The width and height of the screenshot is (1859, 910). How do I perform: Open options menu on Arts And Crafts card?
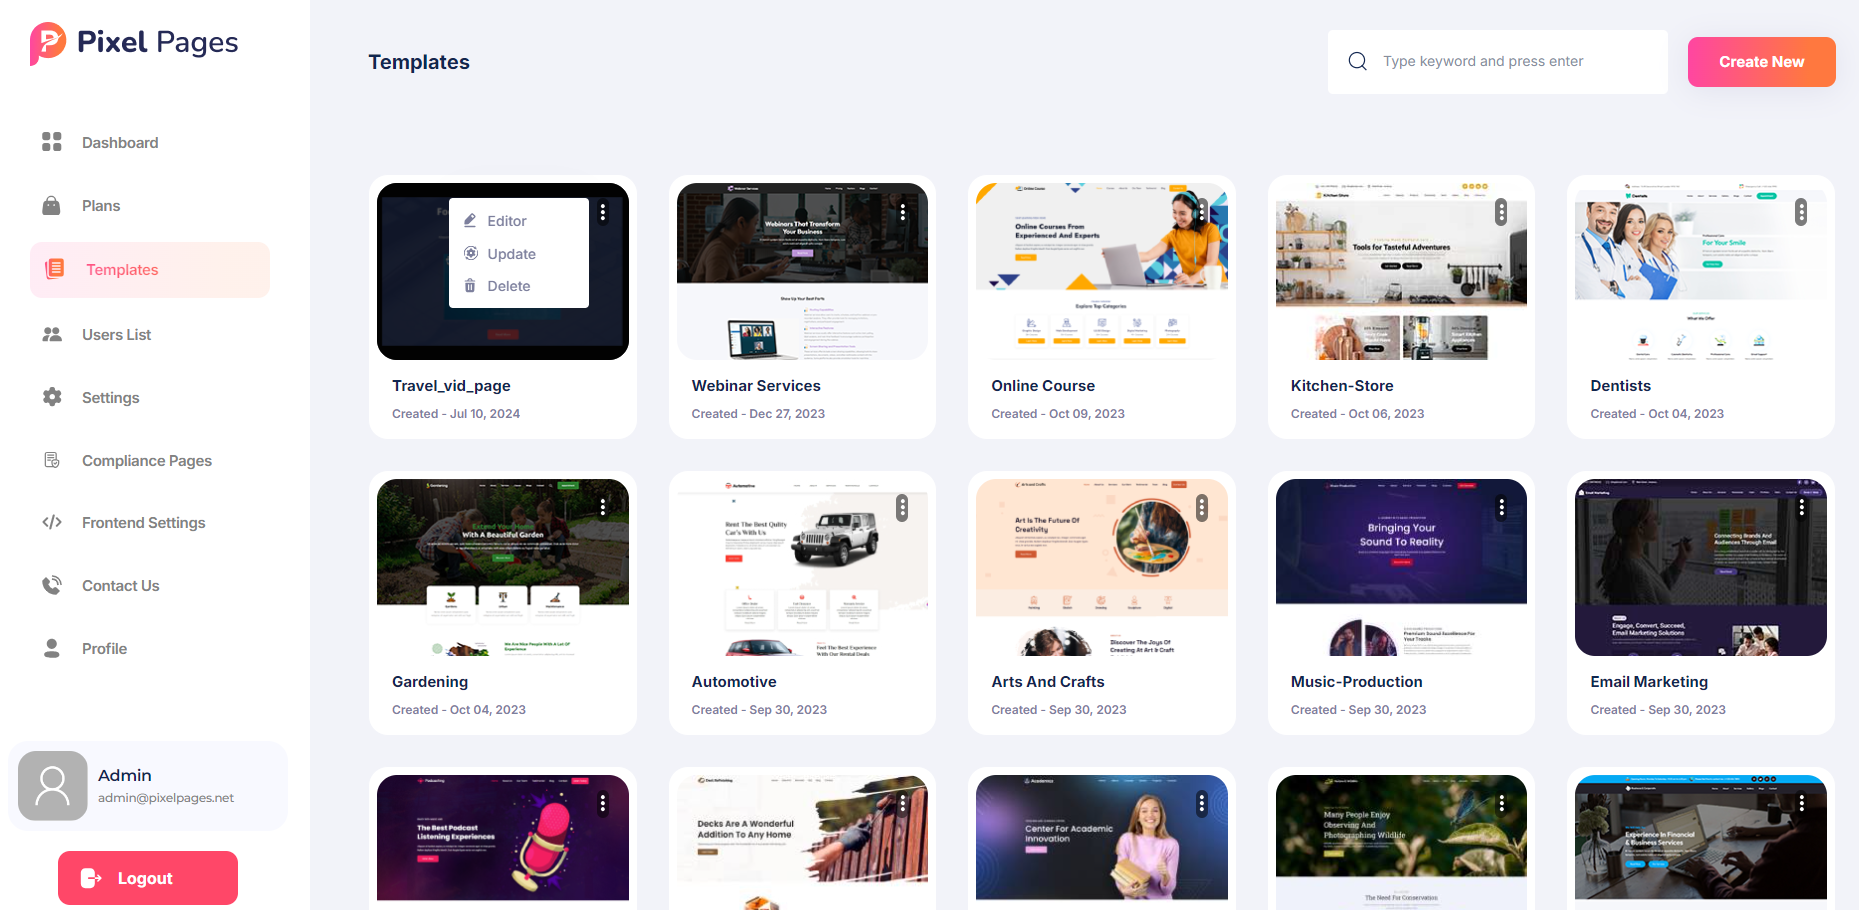click(x=1202, y=508)
